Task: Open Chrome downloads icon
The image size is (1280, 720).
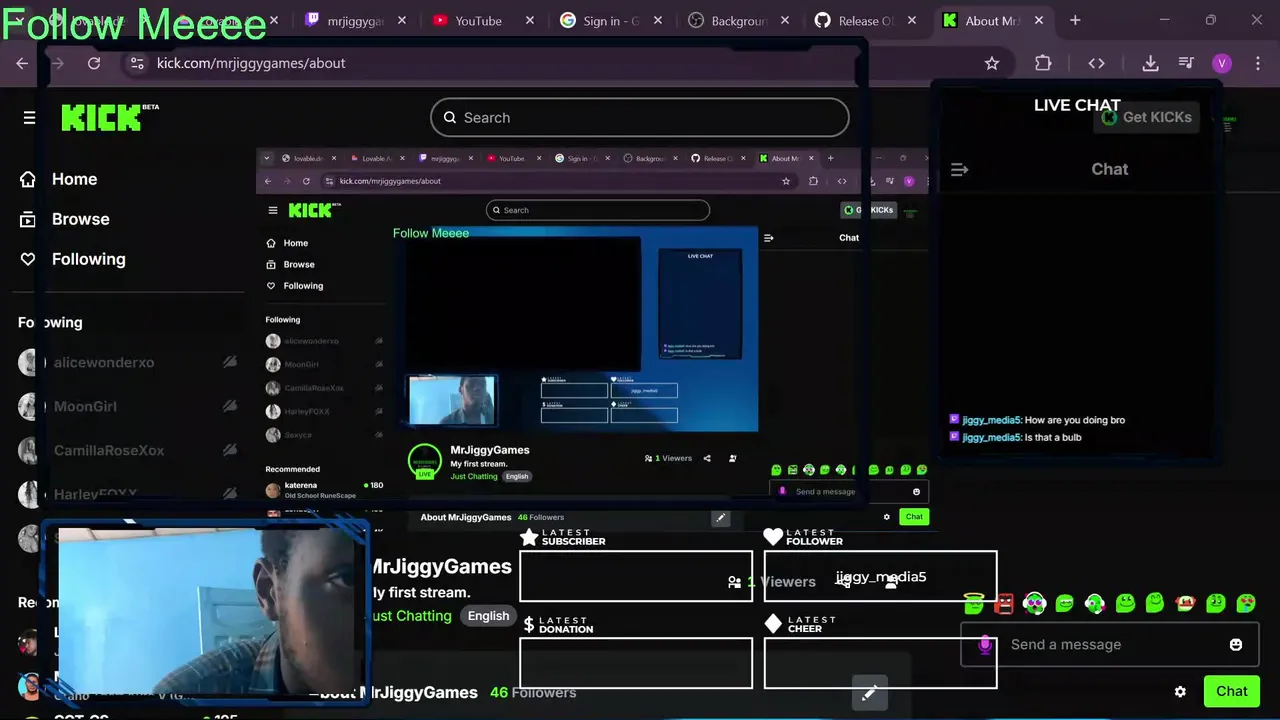Action: [1150, 63]
